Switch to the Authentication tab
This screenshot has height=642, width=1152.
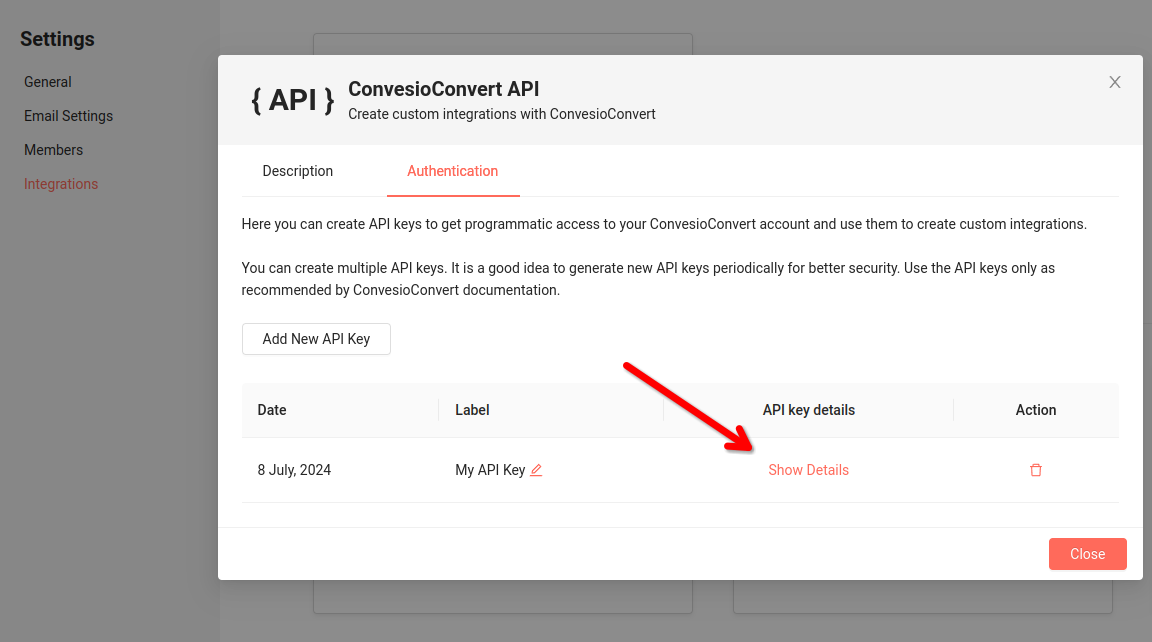tap(453, 171)
